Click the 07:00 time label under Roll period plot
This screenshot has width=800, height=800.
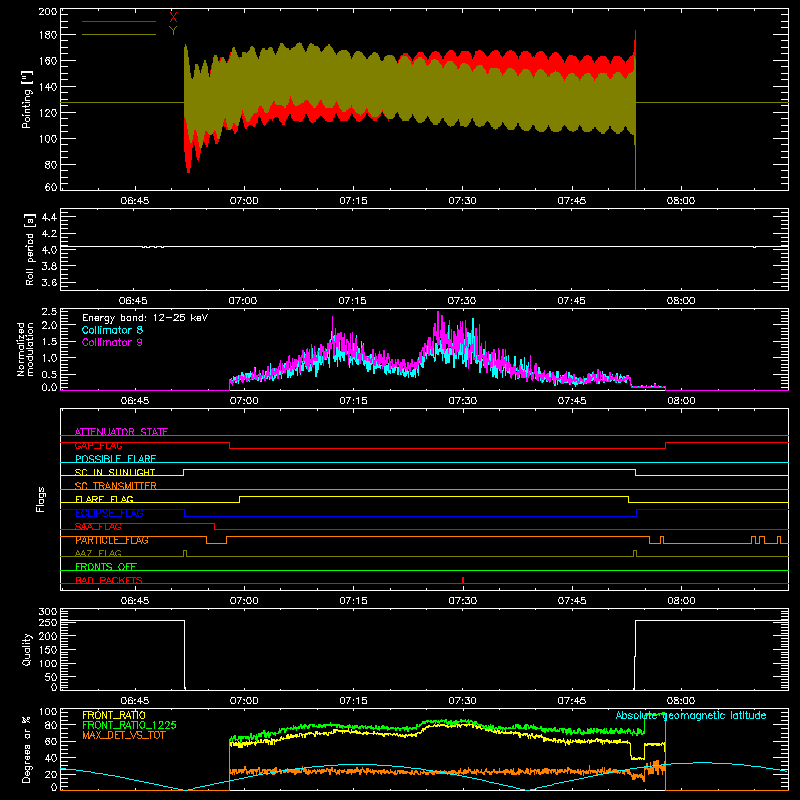tap(243, 301)
